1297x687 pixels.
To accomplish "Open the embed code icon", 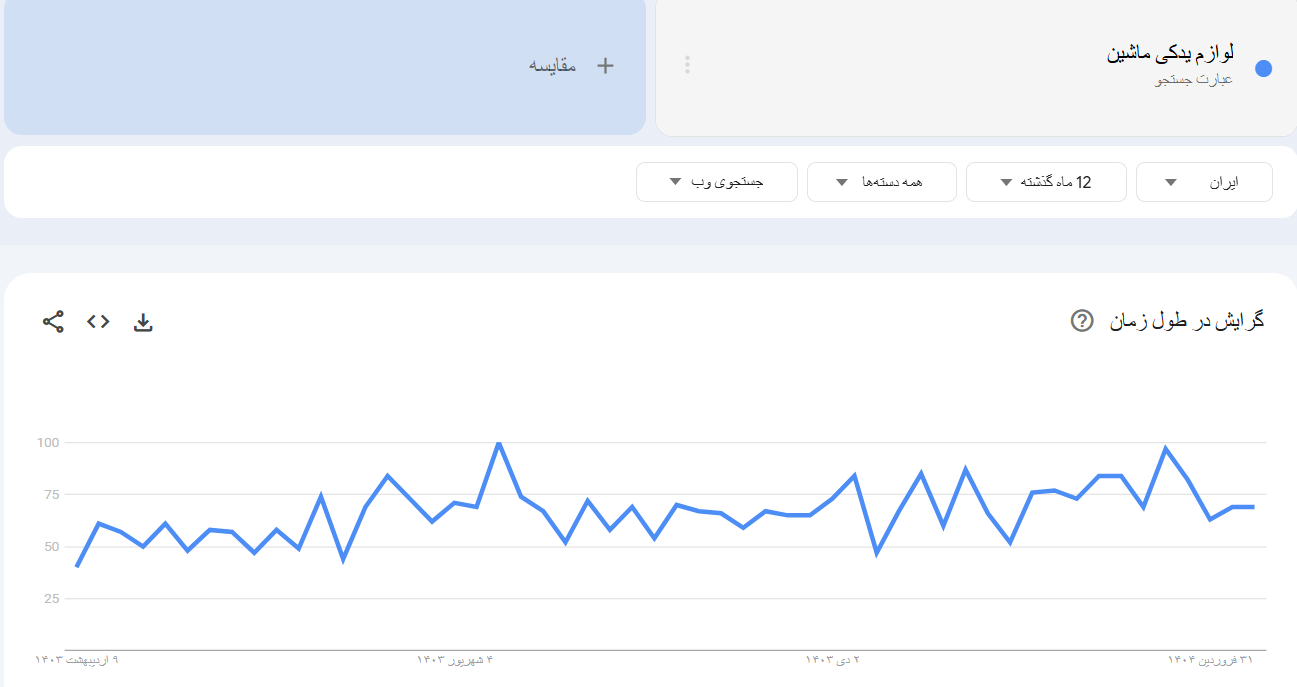I will 98,322.
